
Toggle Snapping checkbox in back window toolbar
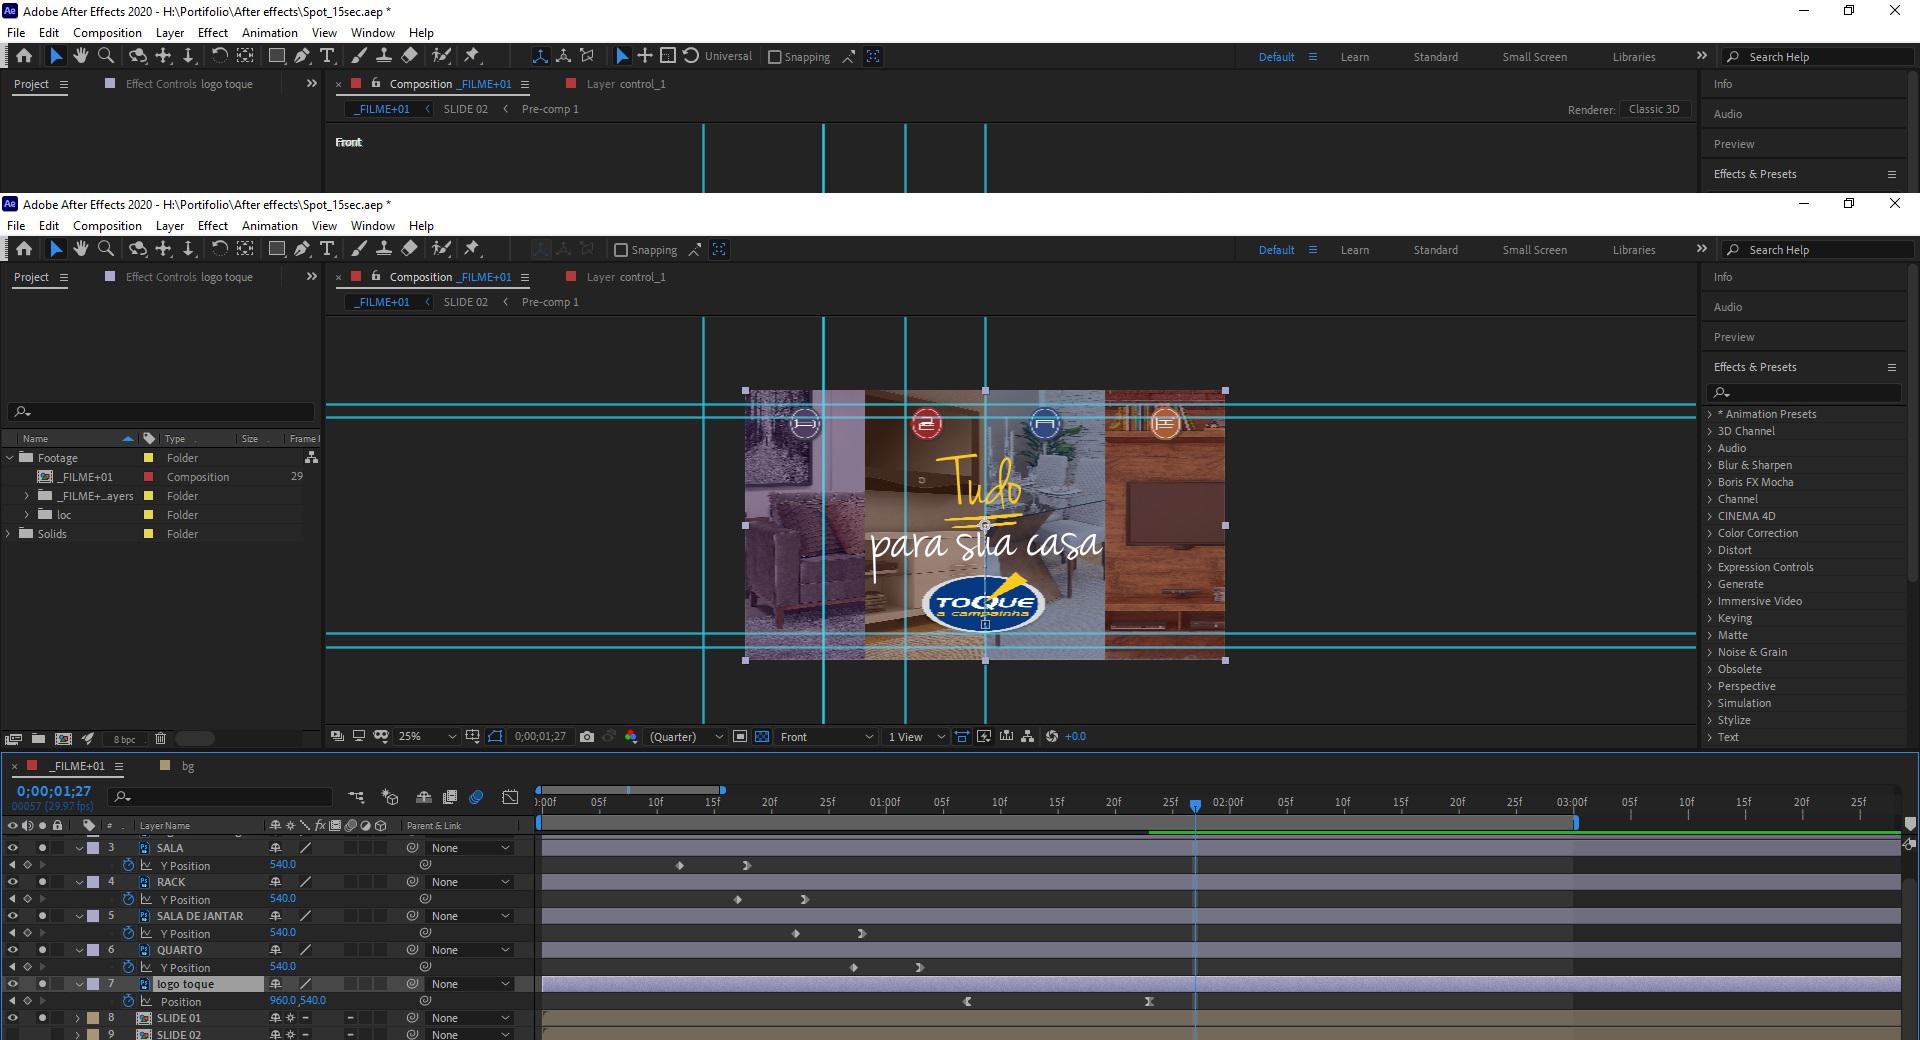(774, 57)
